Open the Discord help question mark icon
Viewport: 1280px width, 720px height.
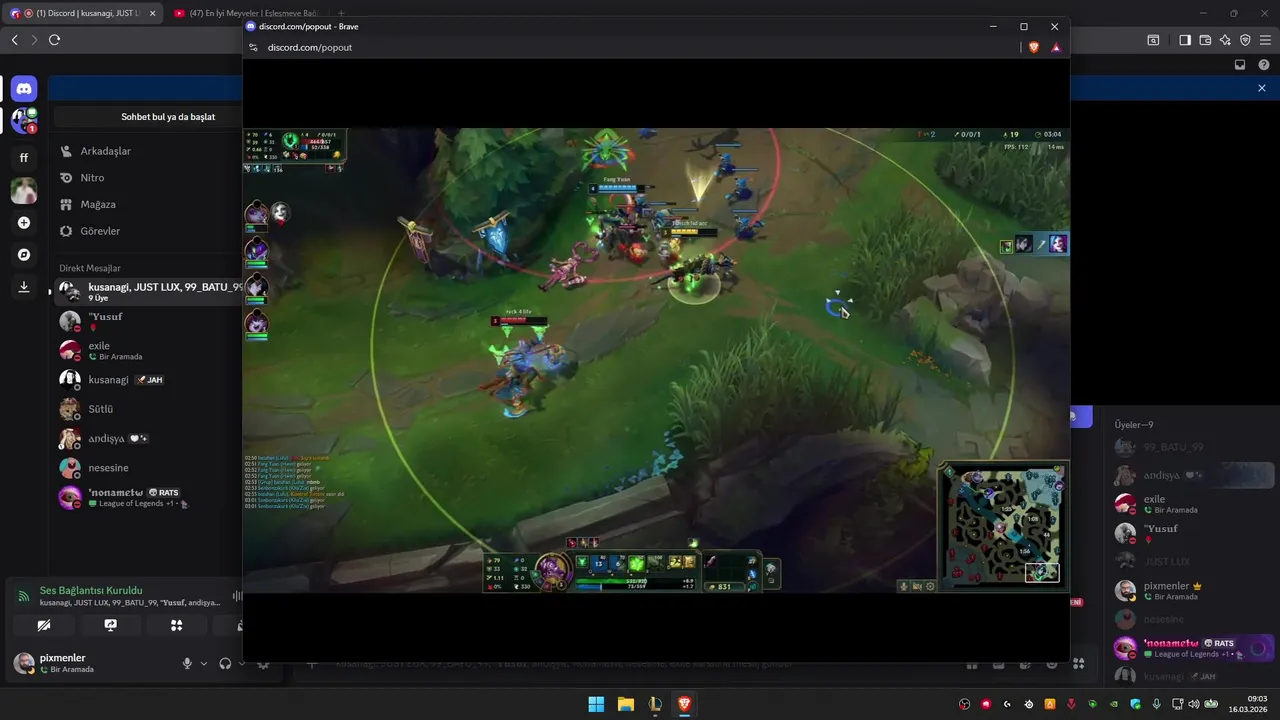click(1263, 64)
